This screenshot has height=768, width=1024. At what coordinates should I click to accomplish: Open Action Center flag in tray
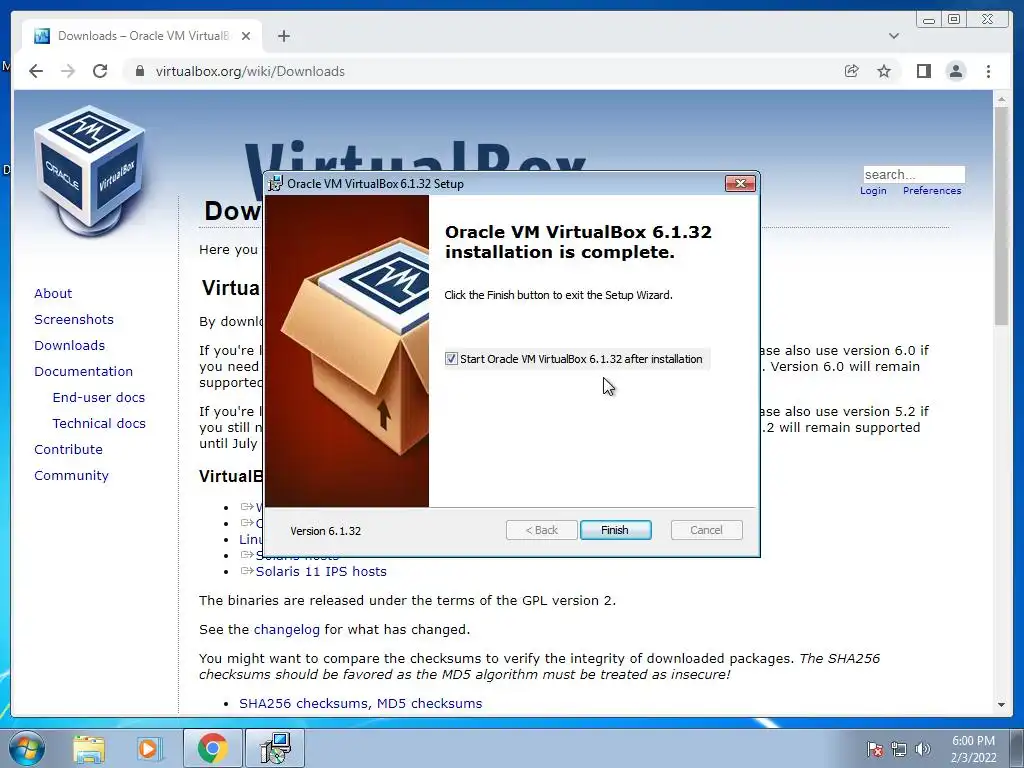[874, 749]
